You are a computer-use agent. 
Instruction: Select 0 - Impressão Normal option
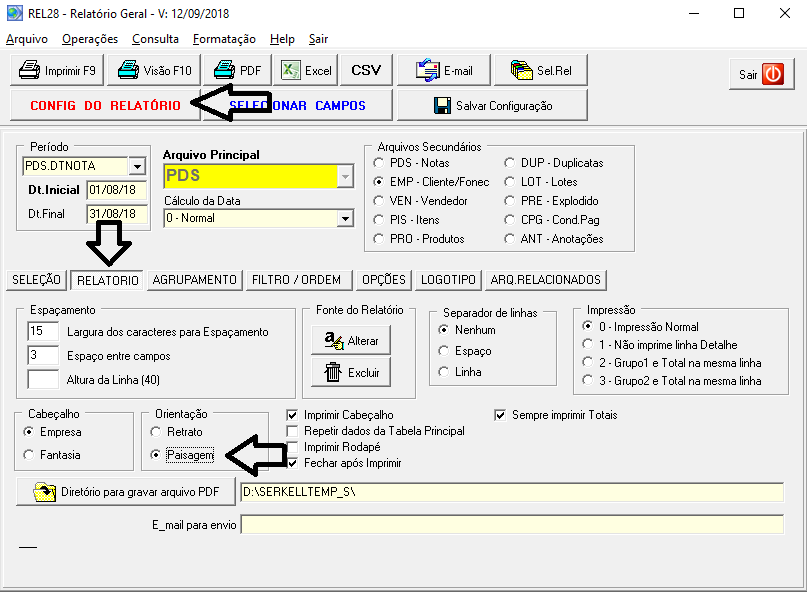[x=587, y=326]
